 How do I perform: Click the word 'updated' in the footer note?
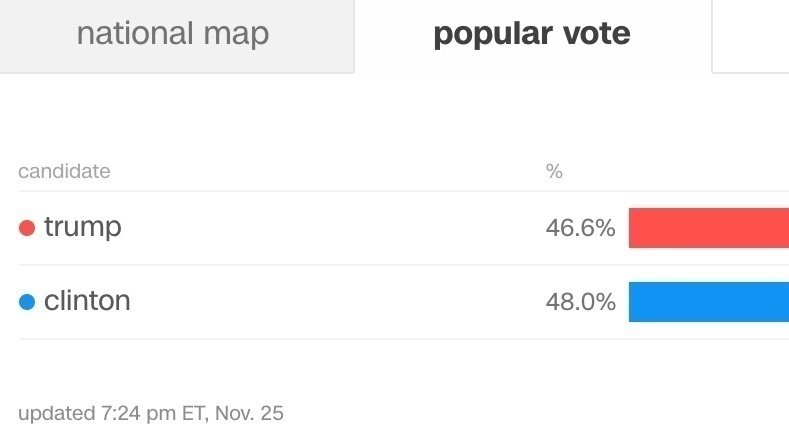[57, 413]
